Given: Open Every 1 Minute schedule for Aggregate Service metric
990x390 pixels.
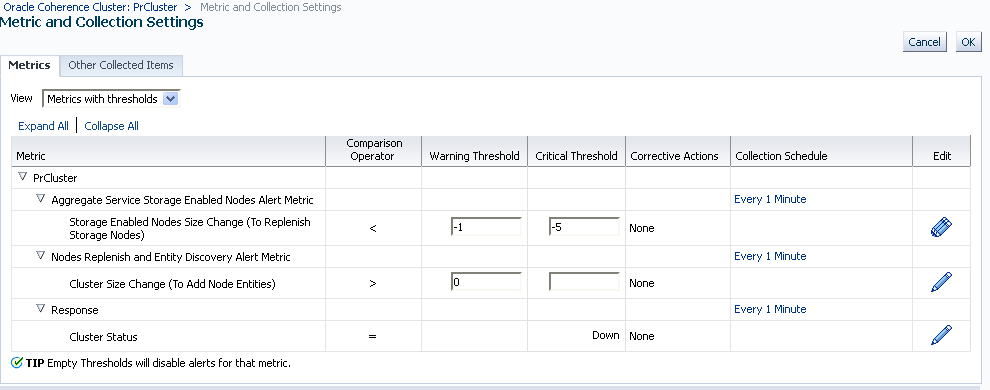Looking at the screenshot, I should tap(770, 199).
